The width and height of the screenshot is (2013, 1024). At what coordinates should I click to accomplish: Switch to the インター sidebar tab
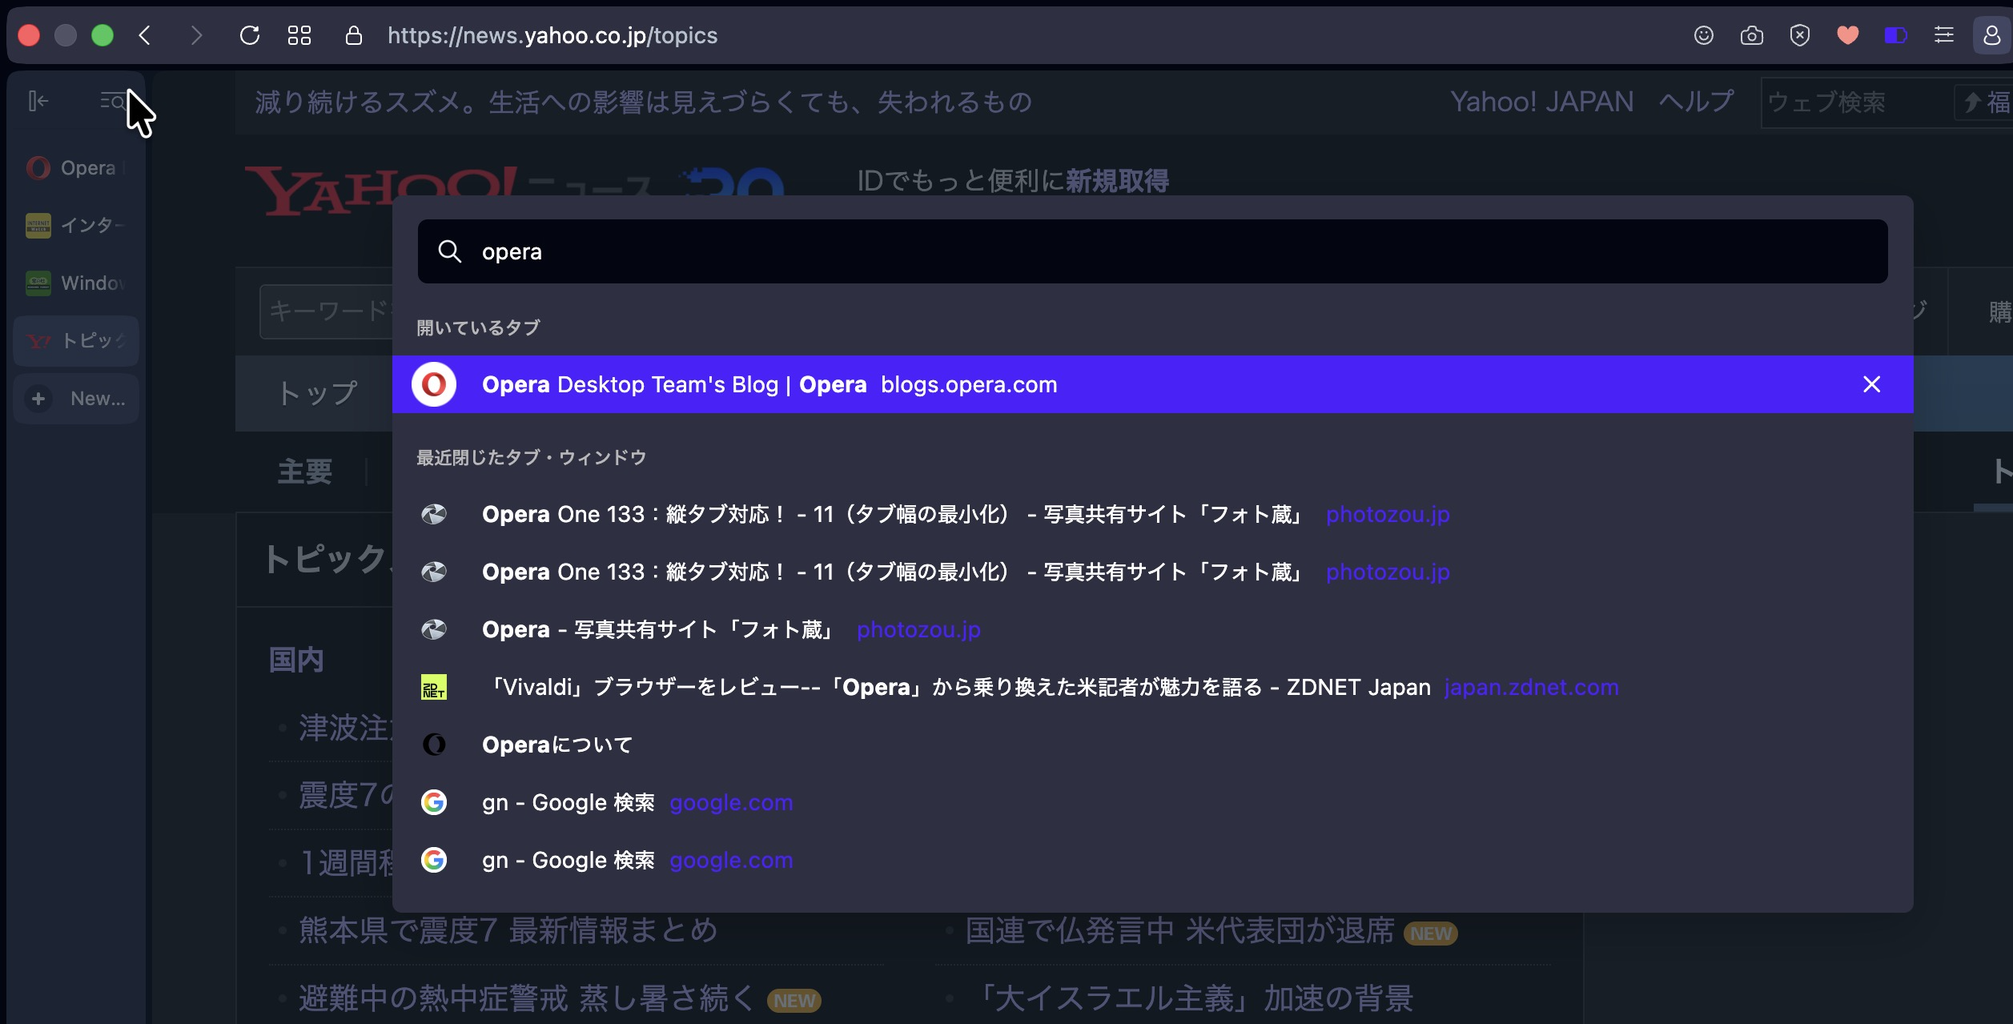pyautogui.click(x=76, y=226)
